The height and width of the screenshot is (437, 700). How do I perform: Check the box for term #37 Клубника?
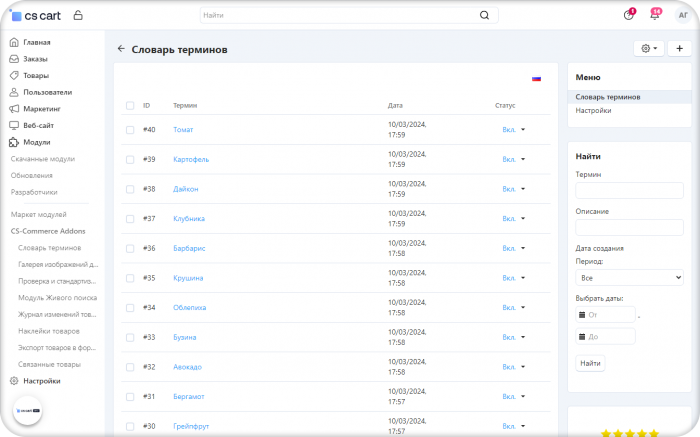(x=130, y=219)
